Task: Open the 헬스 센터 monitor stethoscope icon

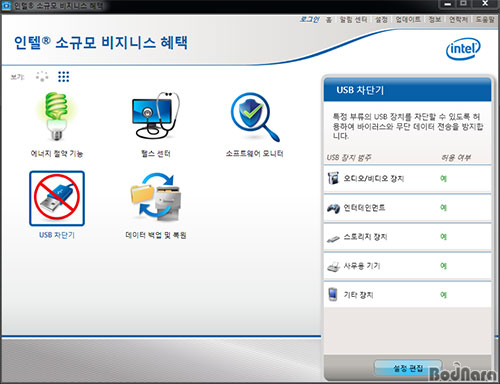Action: tap(156, 115)
